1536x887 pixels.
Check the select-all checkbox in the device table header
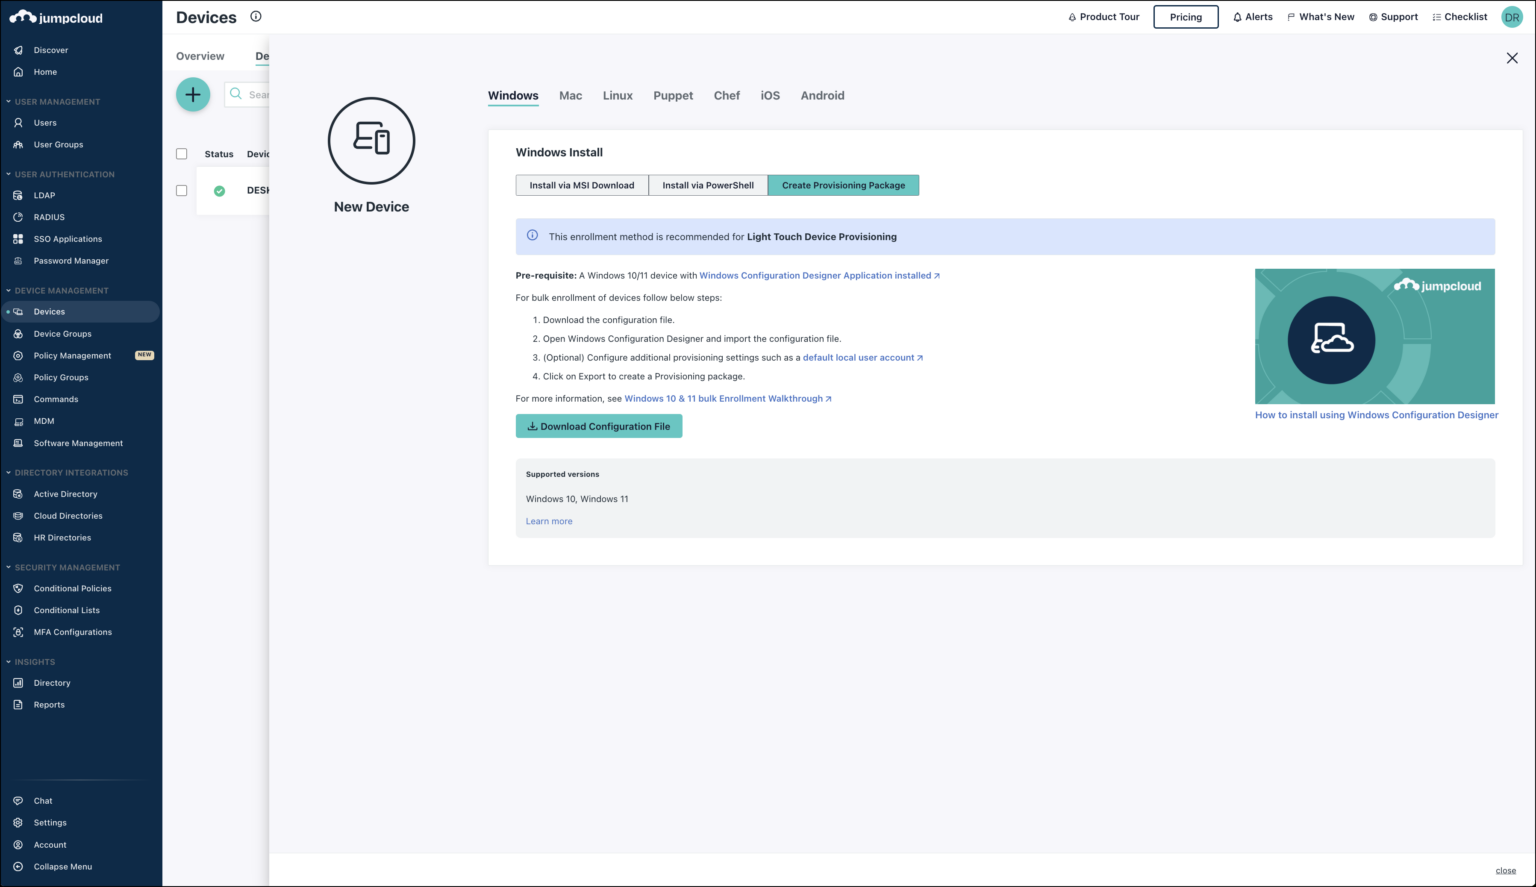coord(181,153)
